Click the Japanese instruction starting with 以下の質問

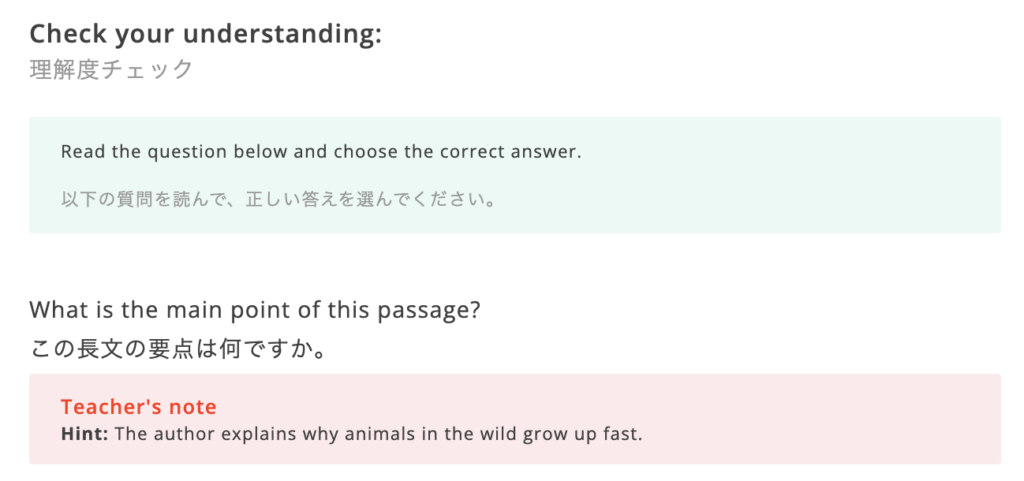pos(279,198)
